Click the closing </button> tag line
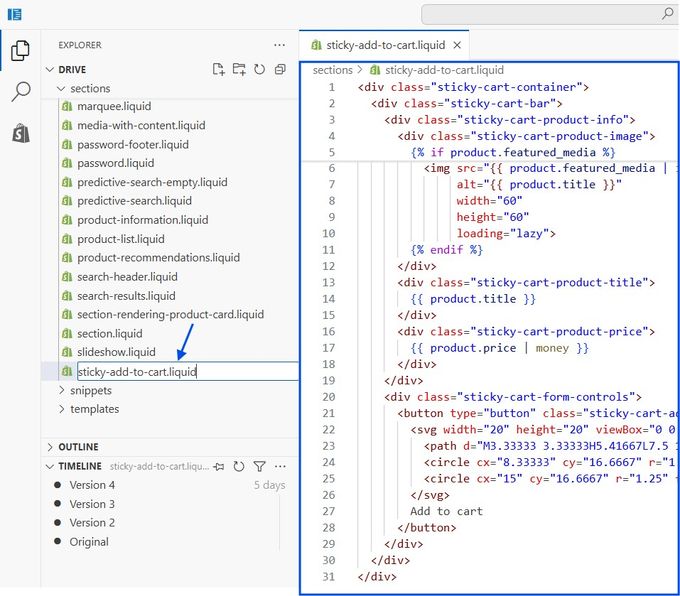 point(427,528)
